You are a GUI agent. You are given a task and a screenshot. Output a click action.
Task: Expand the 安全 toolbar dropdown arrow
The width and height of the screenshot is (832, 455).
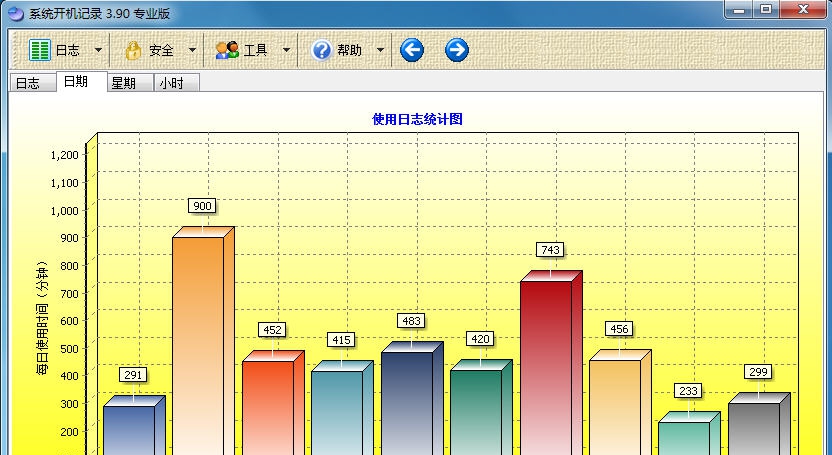tap(192, 50)
